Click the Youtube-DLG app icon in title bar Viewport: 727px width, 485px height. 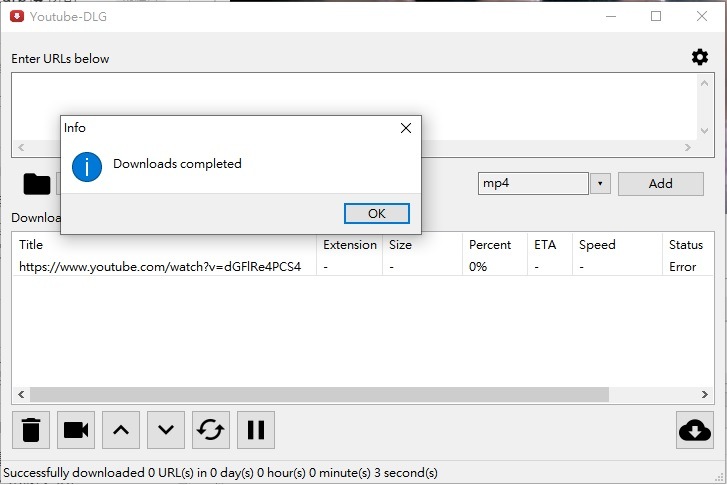tap(17, 16)
